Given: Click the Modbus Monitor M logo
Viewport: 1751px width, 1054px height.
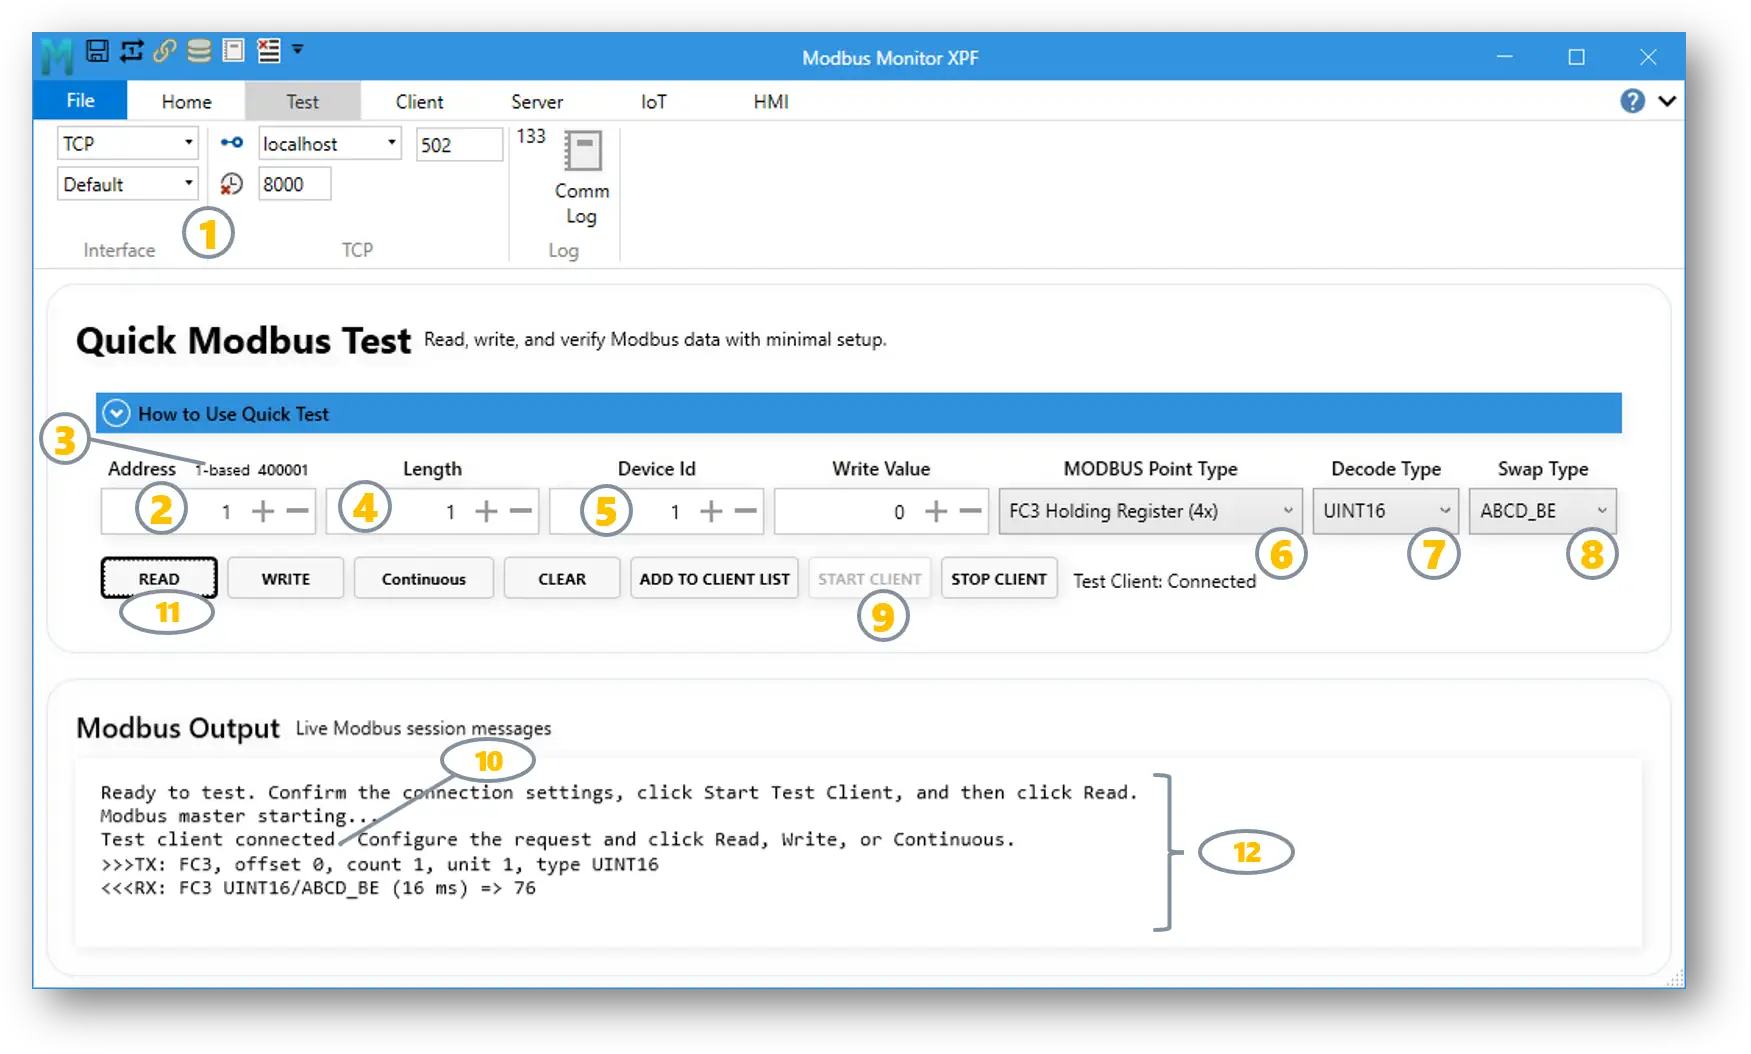Looking at the screenshot, I should (57, 56).
